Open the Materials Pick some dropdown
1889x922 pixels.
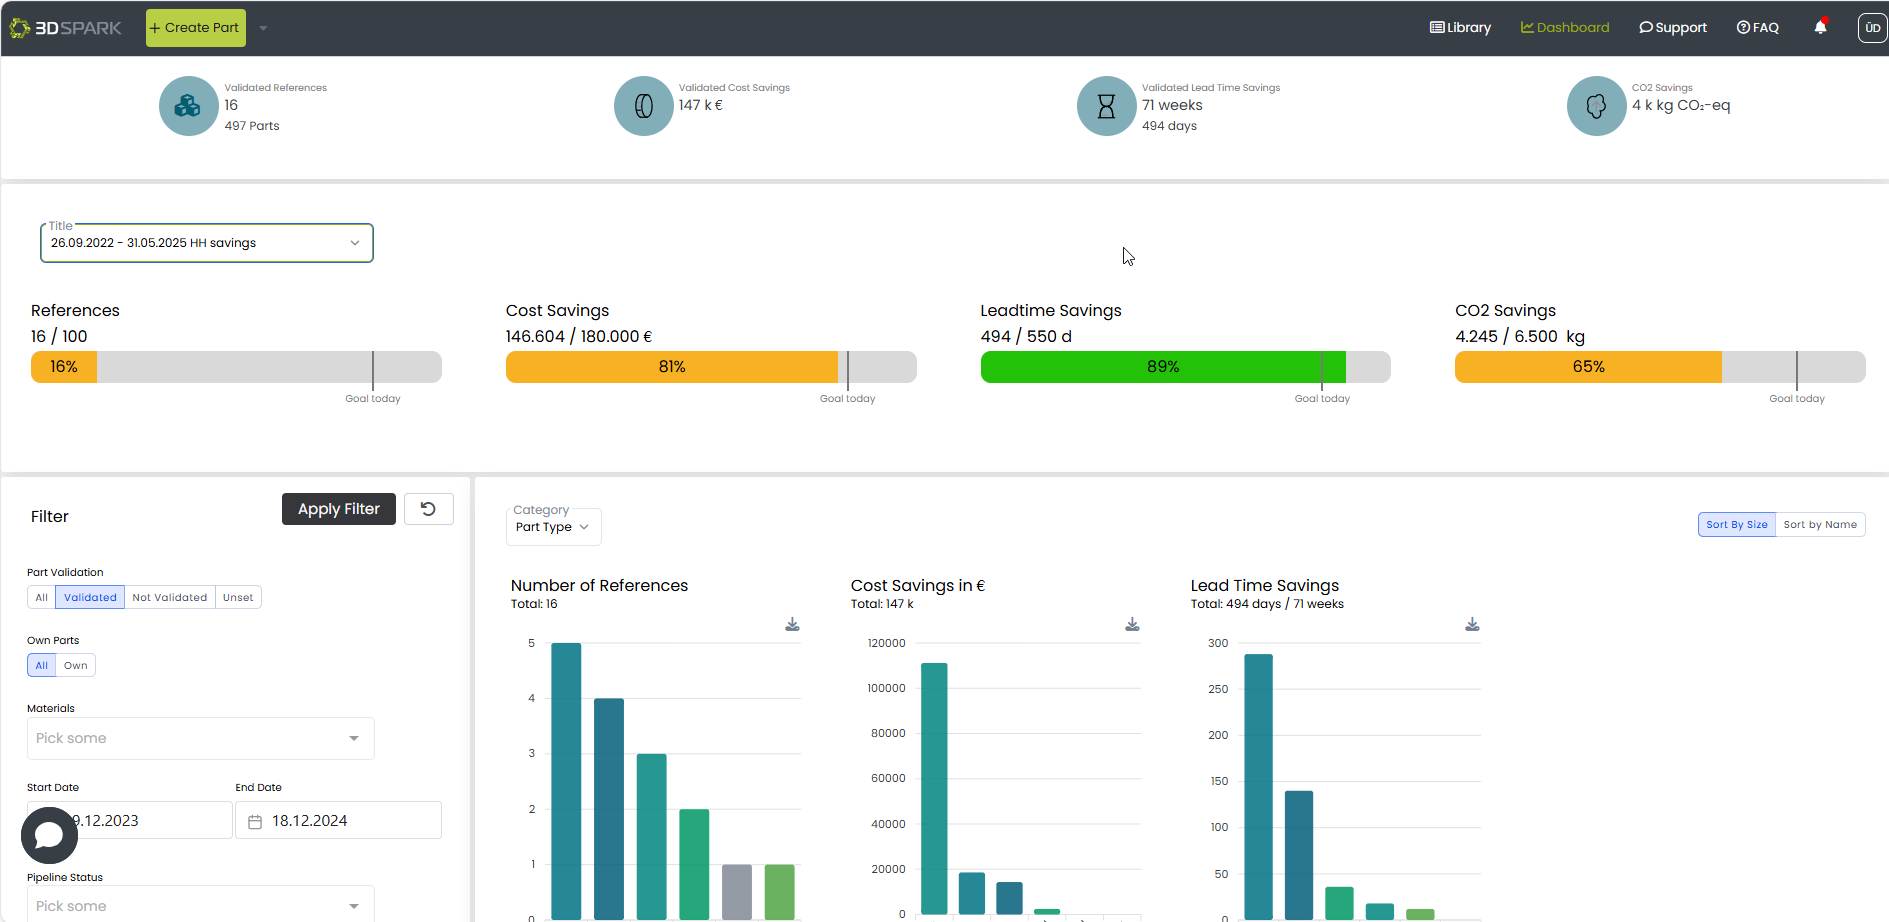tap(200, 739)
